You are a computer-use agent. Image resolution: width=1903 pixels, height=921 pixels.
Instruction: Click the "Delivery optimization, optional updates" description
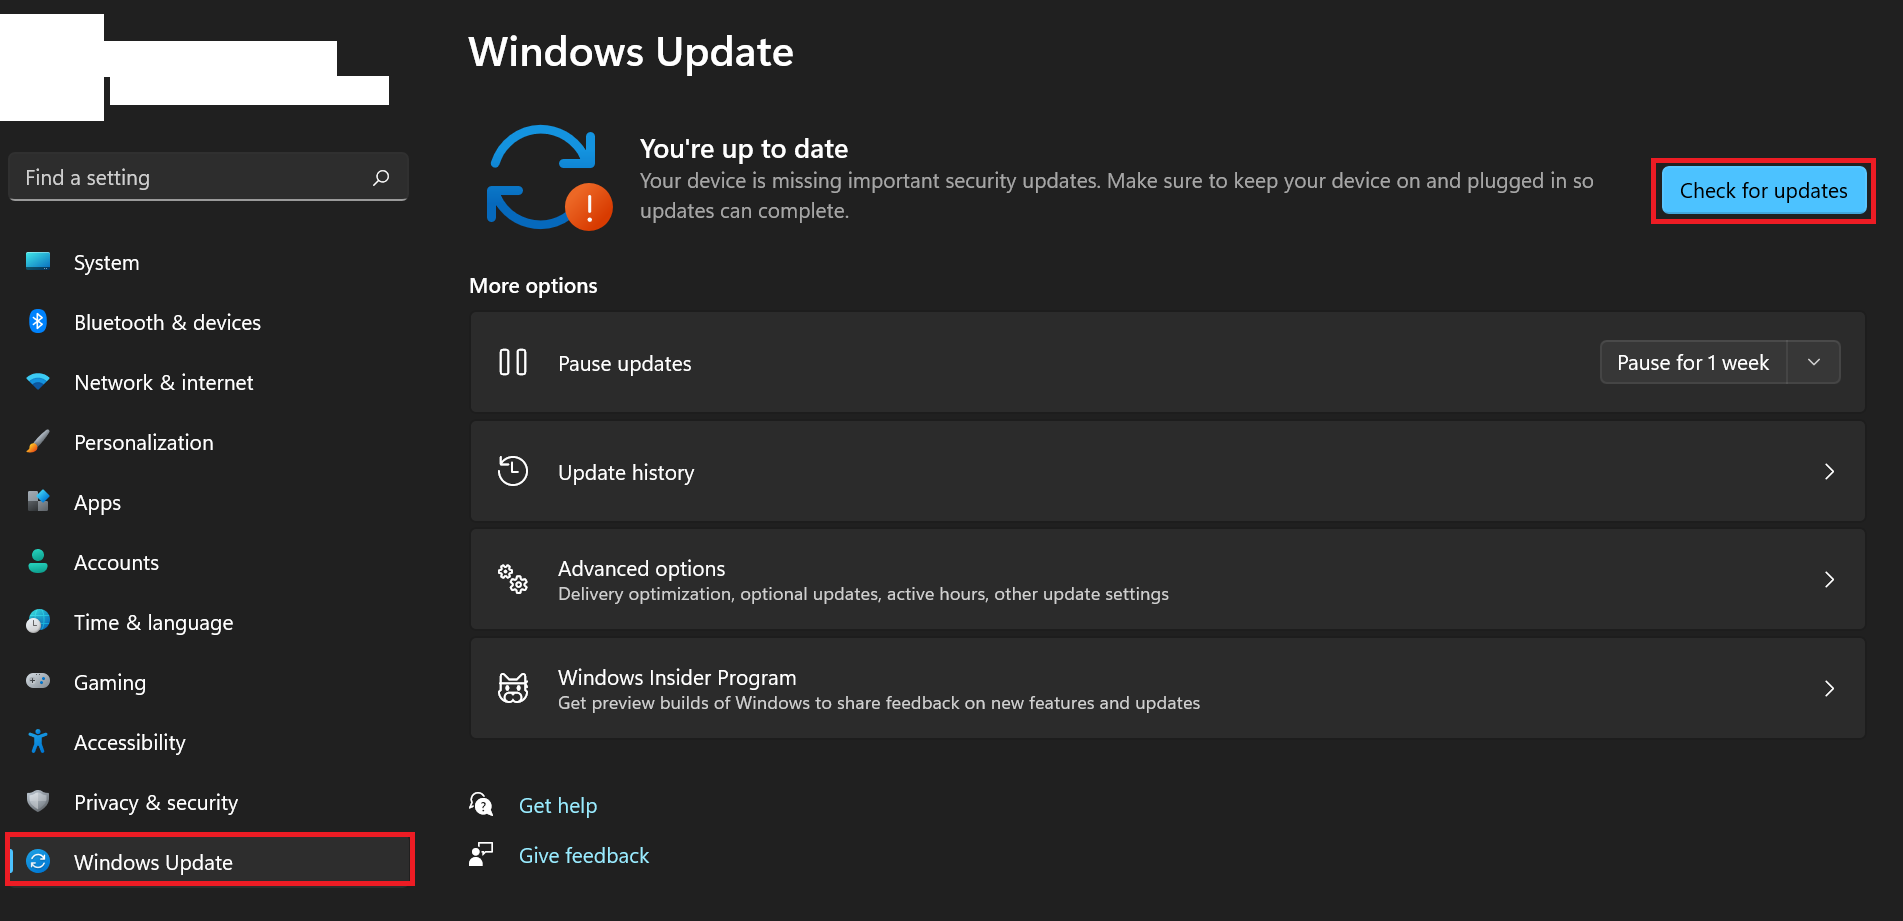863,594
